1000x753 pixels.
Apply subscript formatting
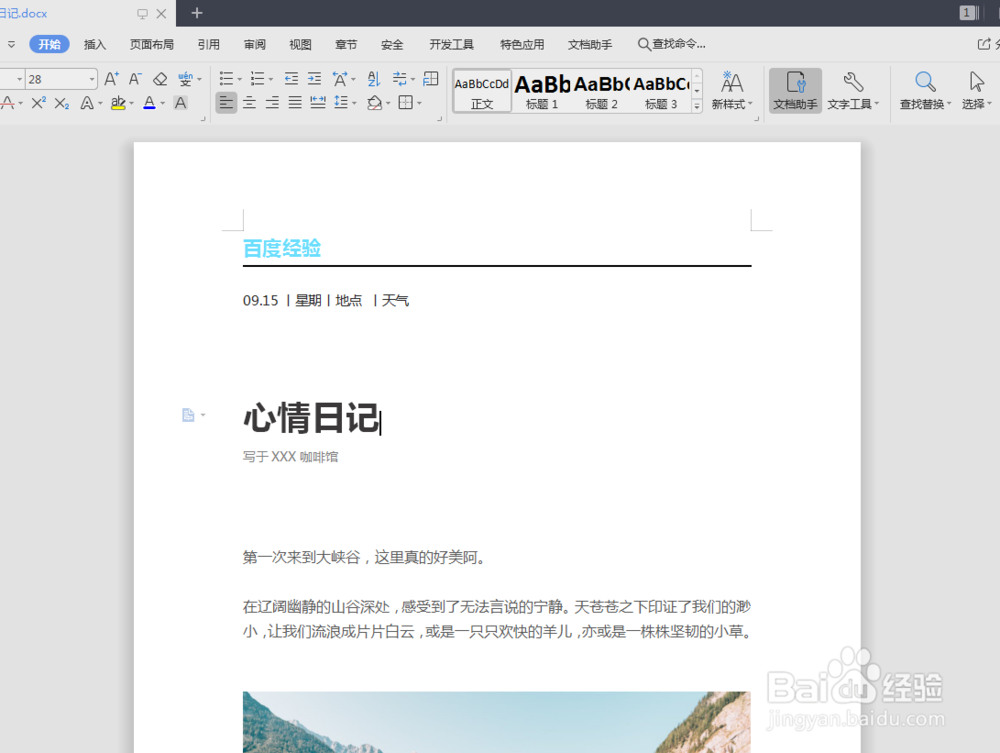pos(61,103)
